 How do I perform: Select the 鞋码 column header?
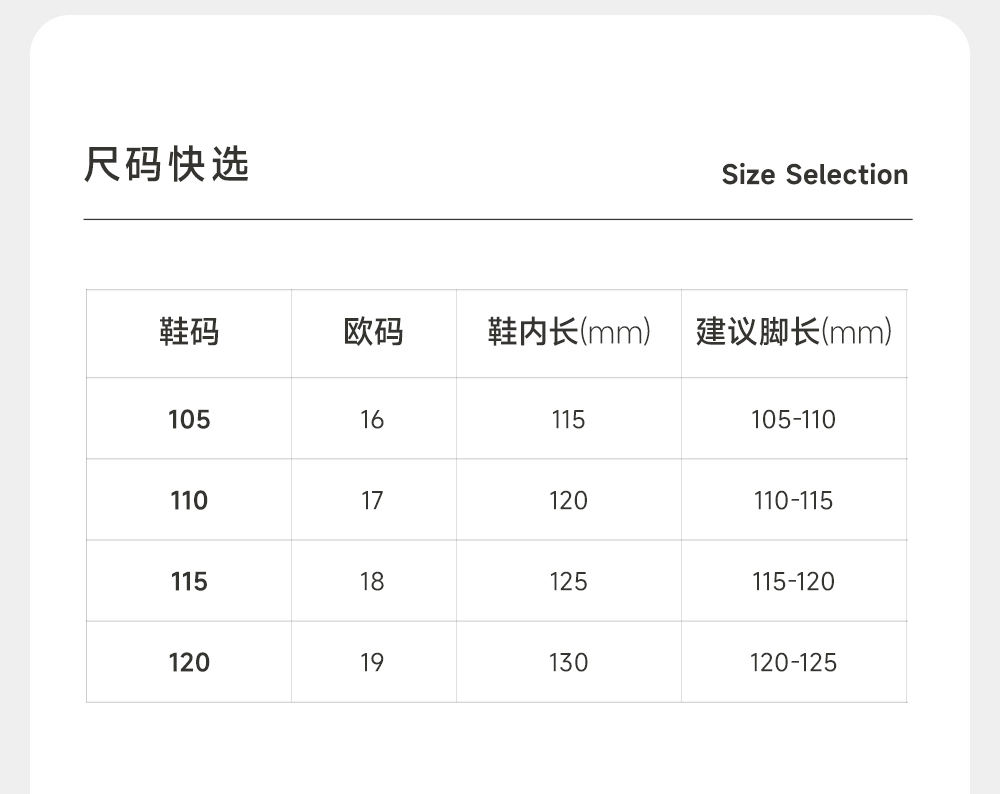coord(189,332)
